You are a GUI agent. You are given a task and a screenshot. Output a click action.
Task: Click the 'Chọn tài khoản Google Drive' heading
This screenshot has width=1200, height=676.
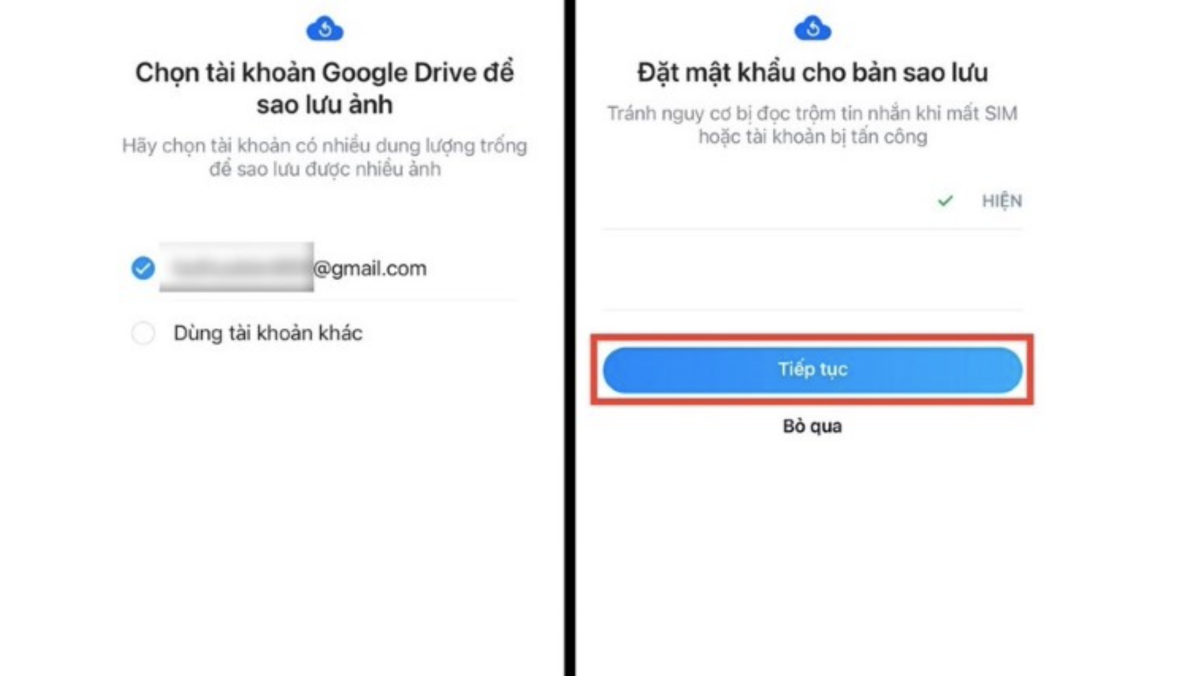point(324,89)
